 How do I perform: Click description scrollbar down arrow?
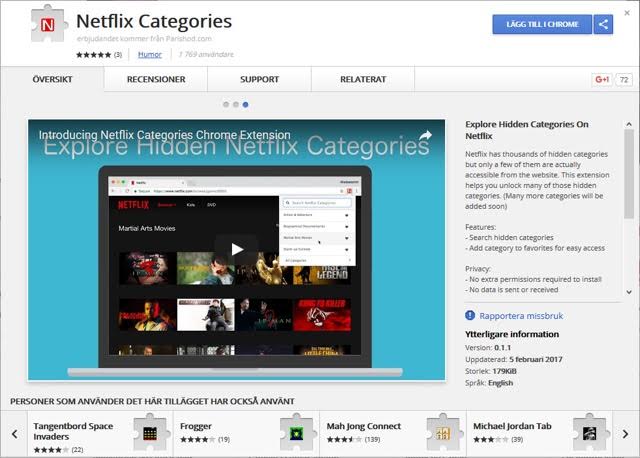pyautogui.click(x=629, y=292)
